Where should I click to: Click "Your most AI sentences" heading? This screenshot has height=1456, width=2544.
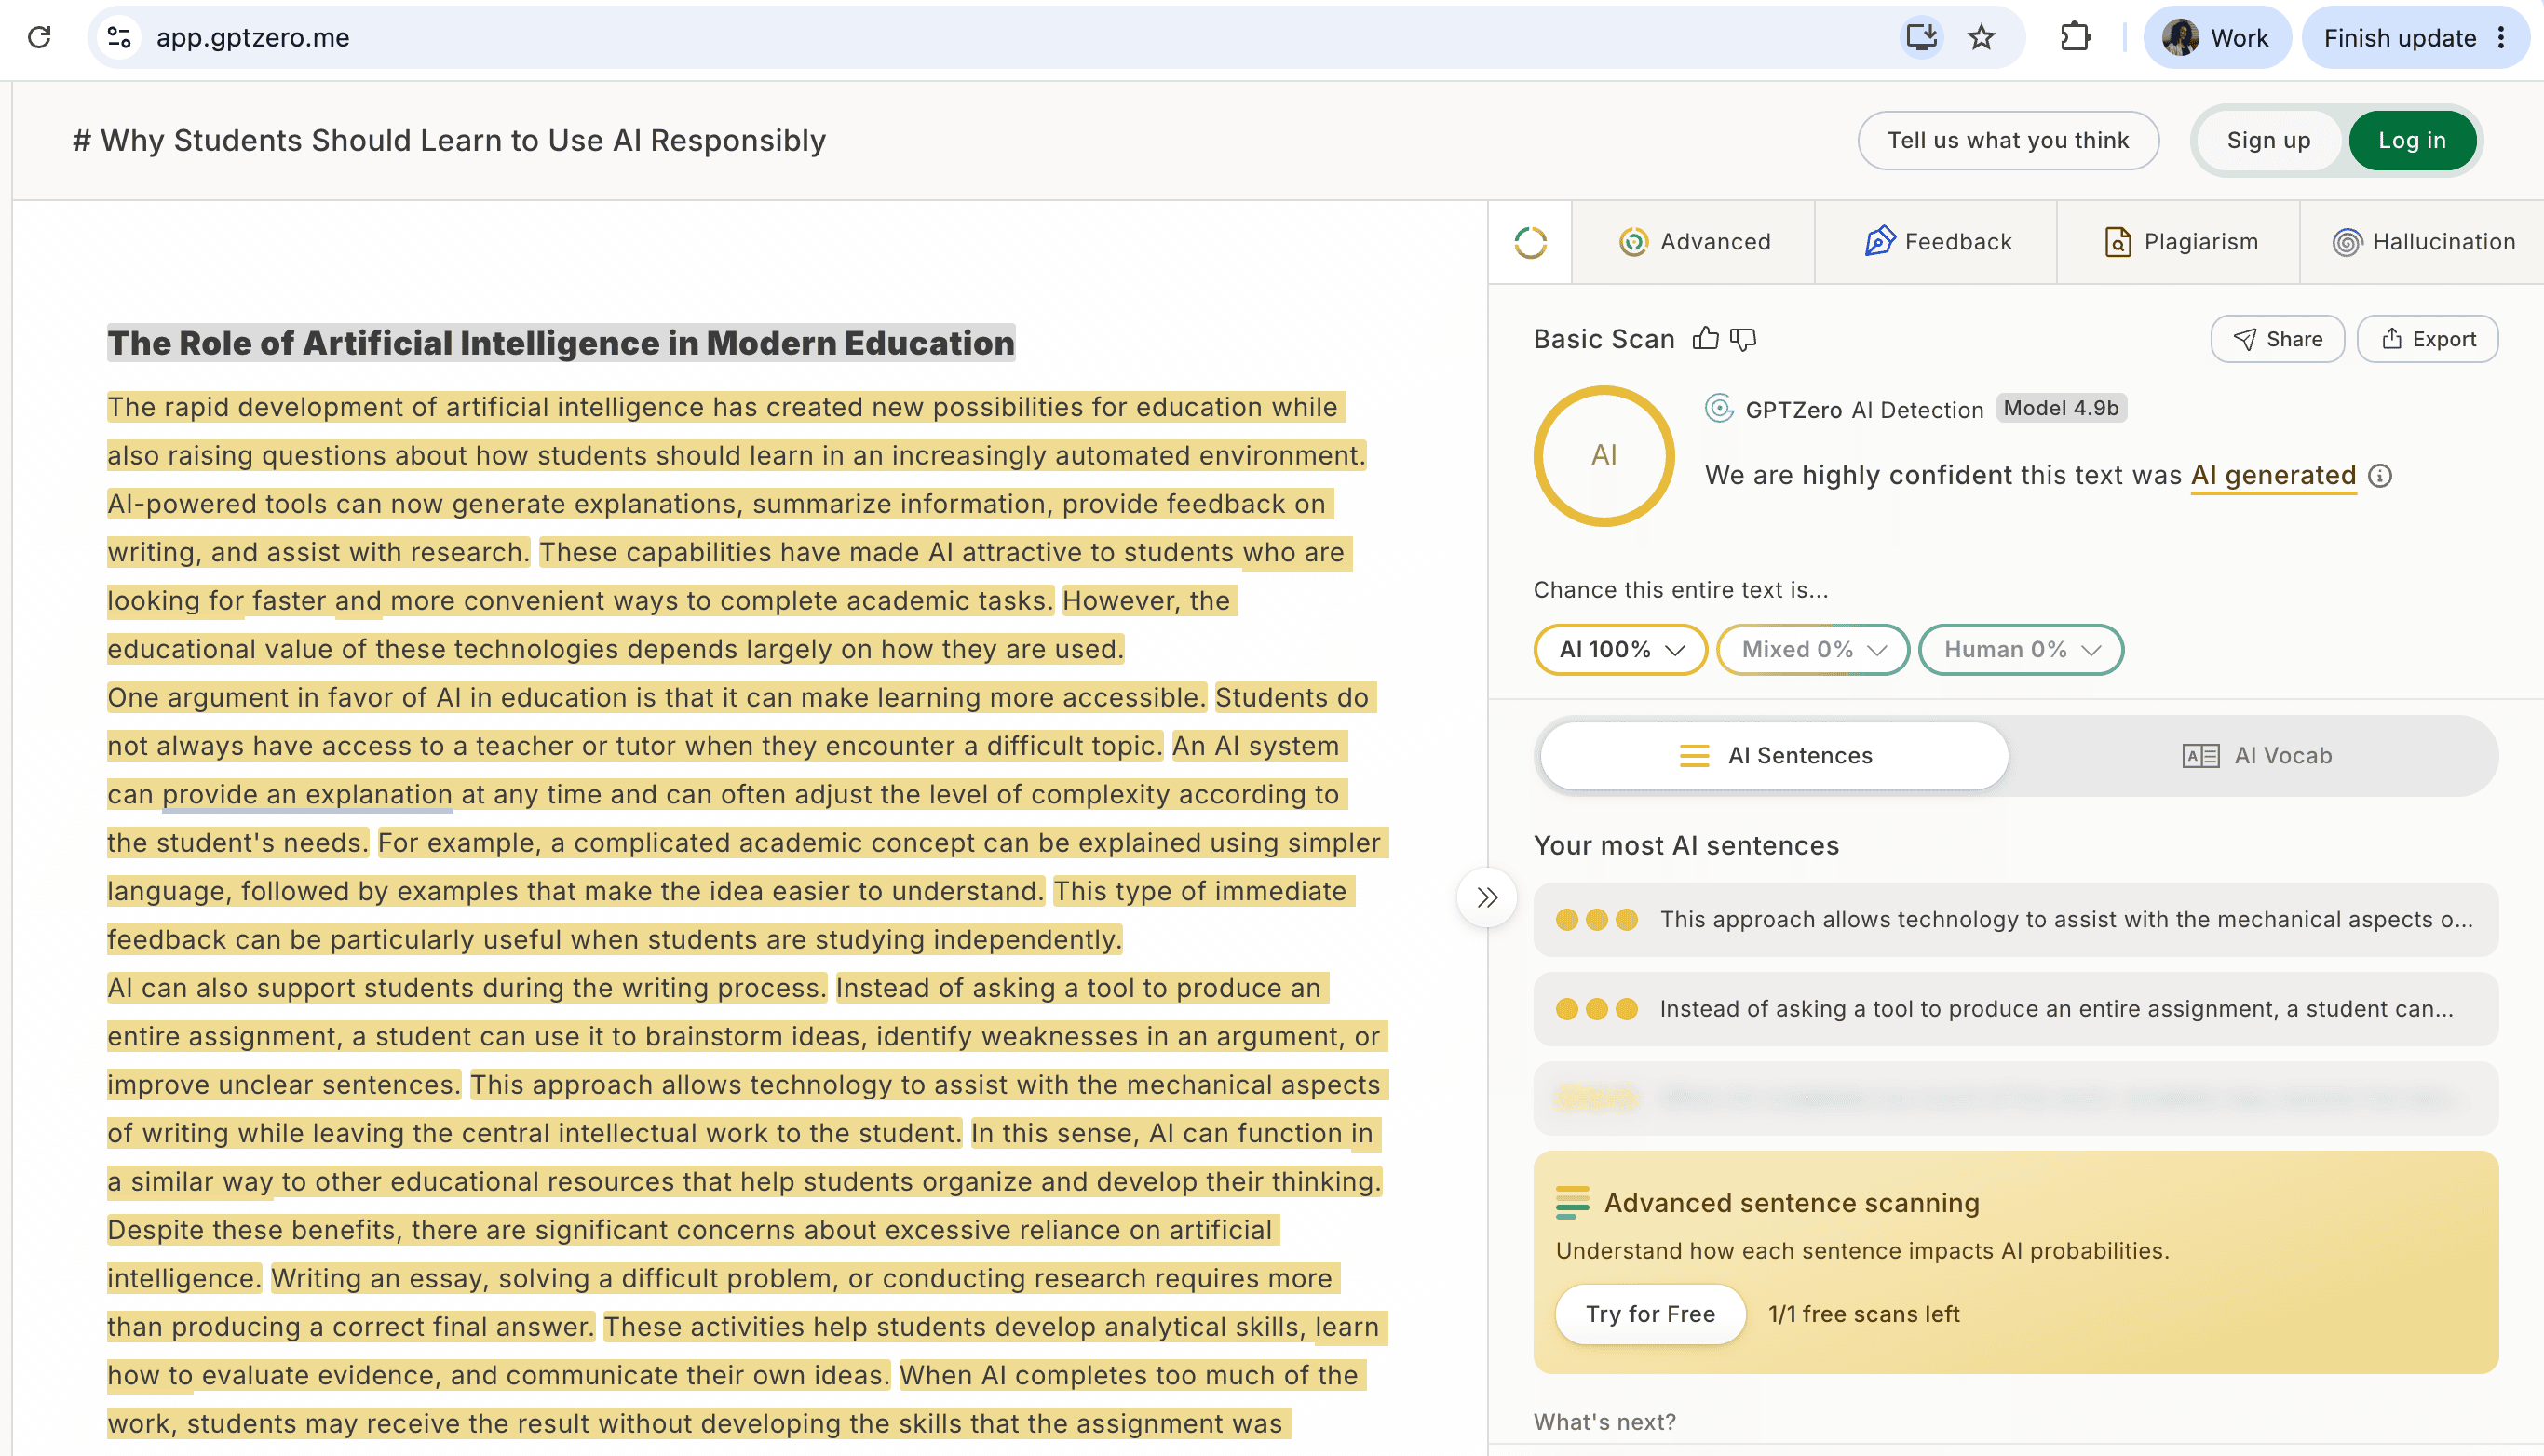(x=1686, y=846)
